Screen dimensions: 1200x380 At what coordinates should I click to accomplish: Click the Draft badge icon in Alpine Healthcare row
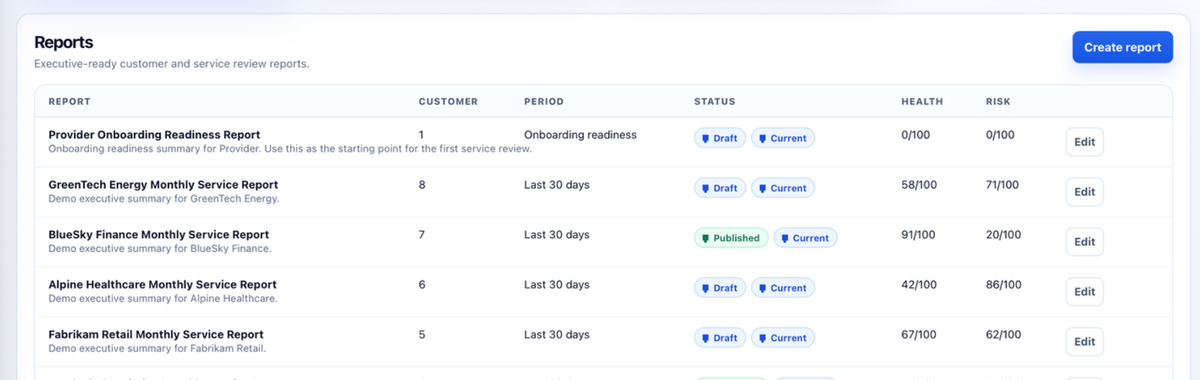(705, 288)
